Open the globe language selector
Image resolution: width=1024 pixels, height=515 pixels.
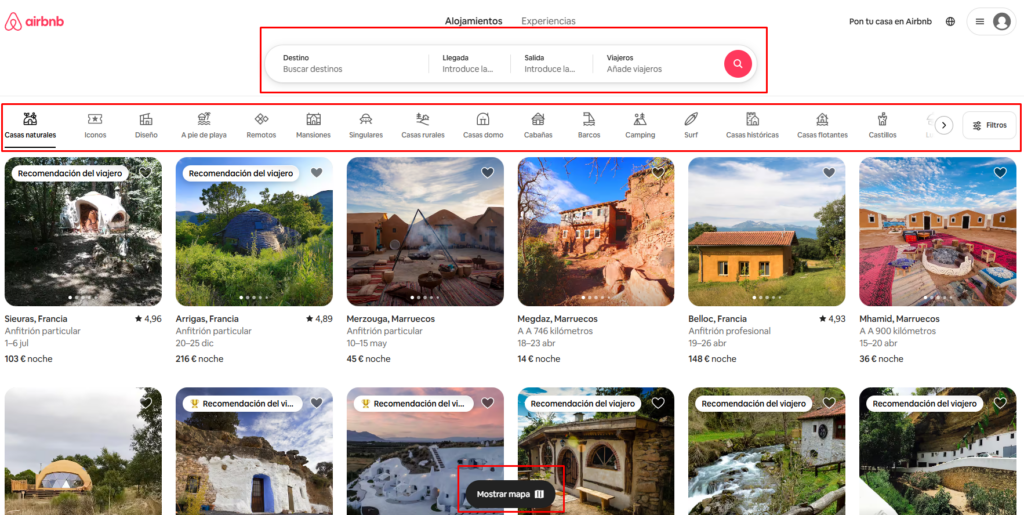pyautogui.click(x=950, y=22)
